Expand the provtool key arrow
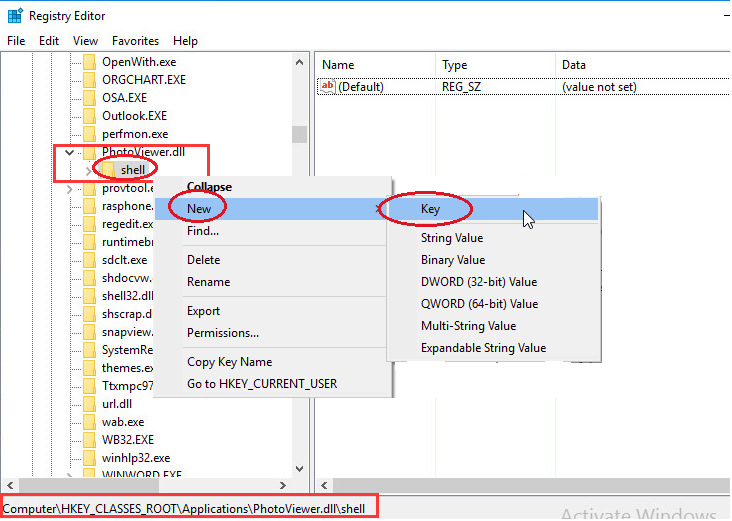The height and width of the screenshot is (521, 732). pos(69,189)
